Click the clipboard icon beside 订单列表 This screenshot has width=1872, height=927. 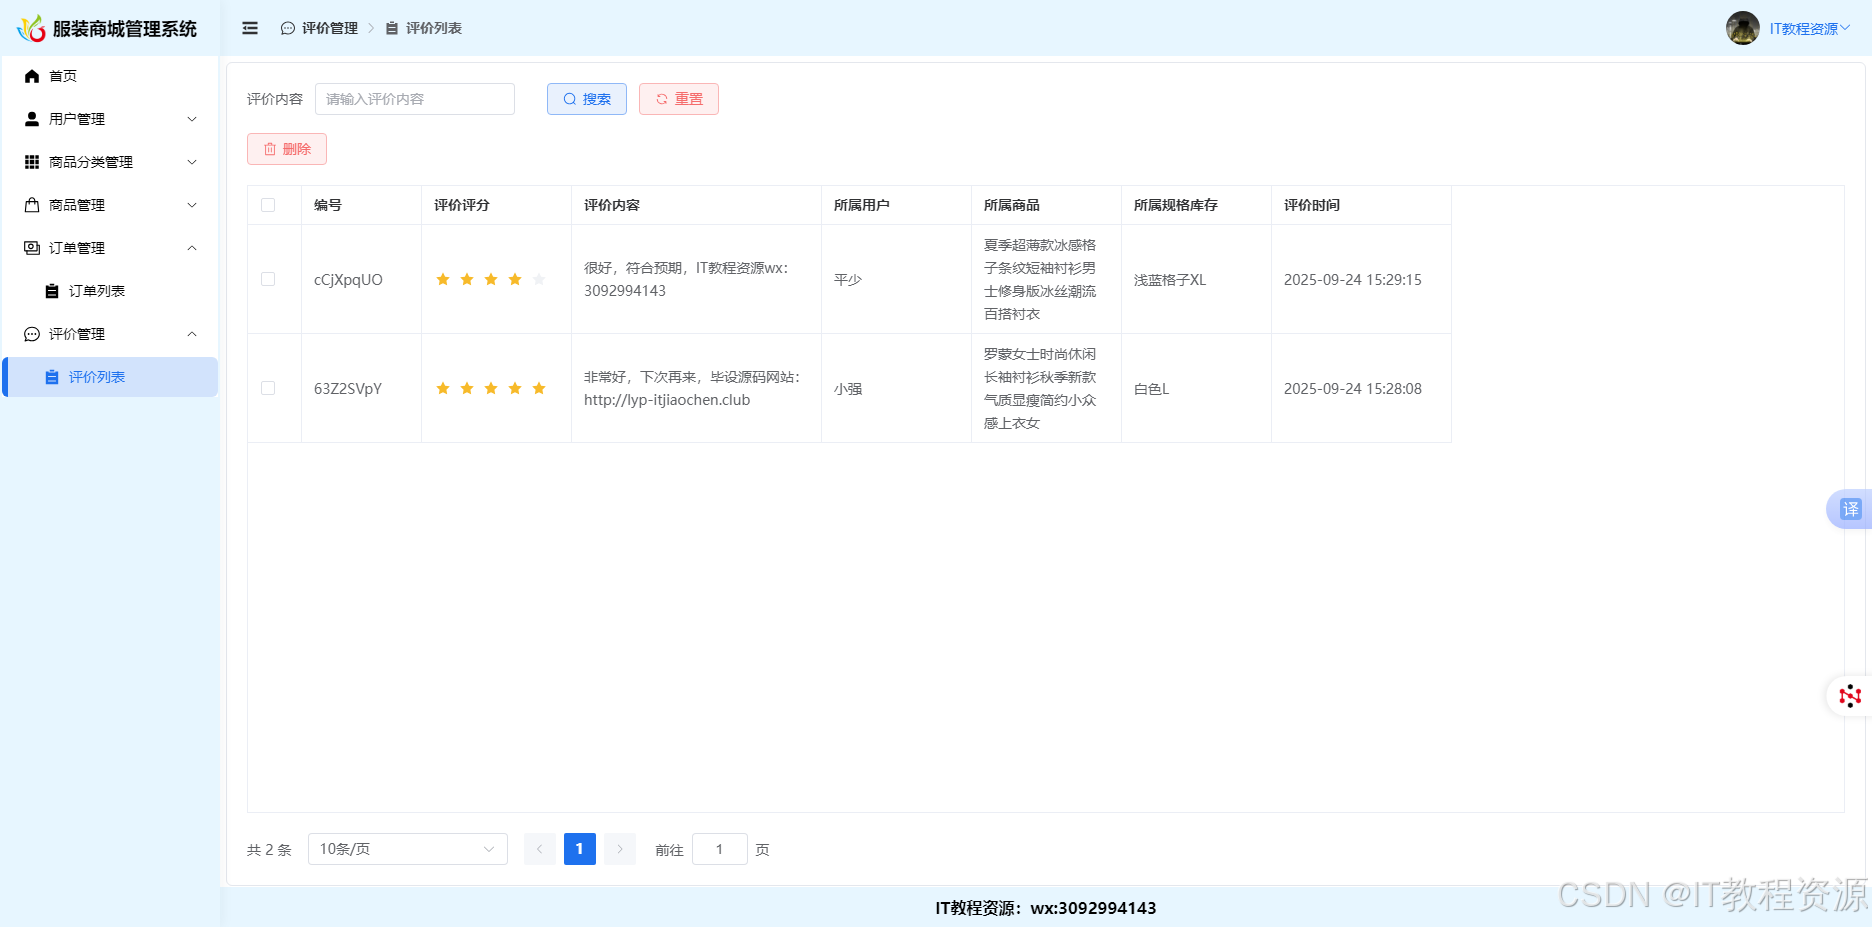point(52,291)
